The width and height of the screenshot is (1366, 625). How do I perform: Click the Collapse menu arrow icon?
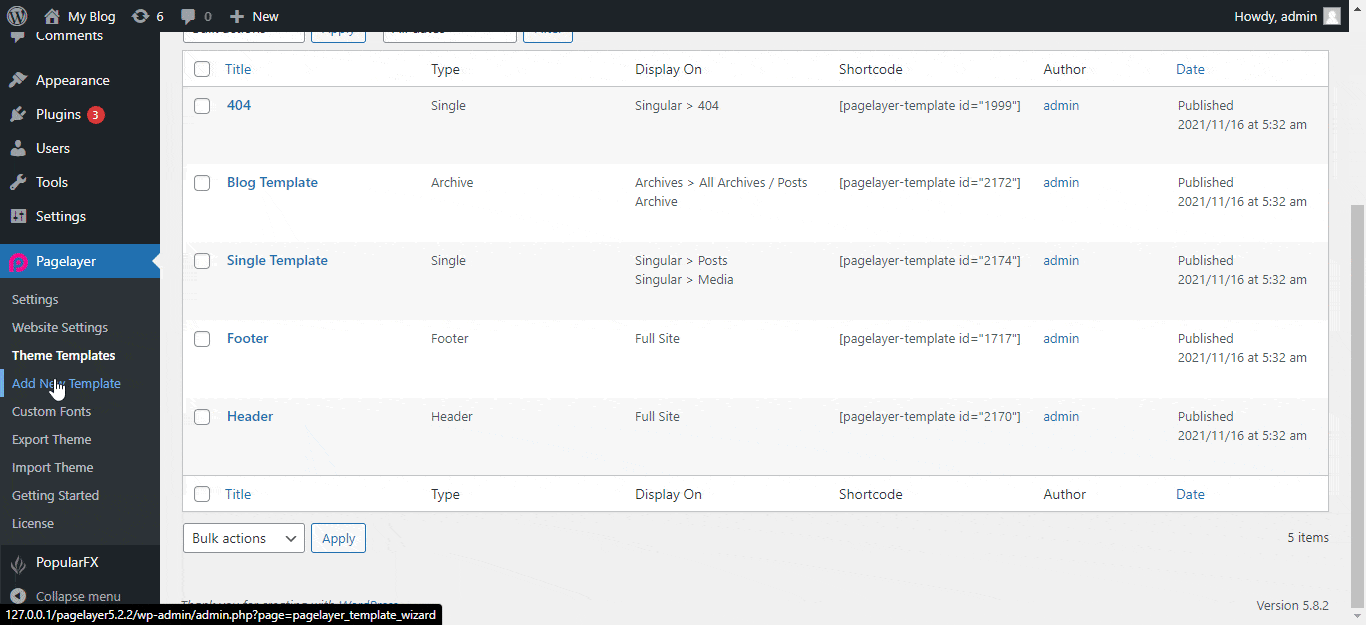click(18, 596)
